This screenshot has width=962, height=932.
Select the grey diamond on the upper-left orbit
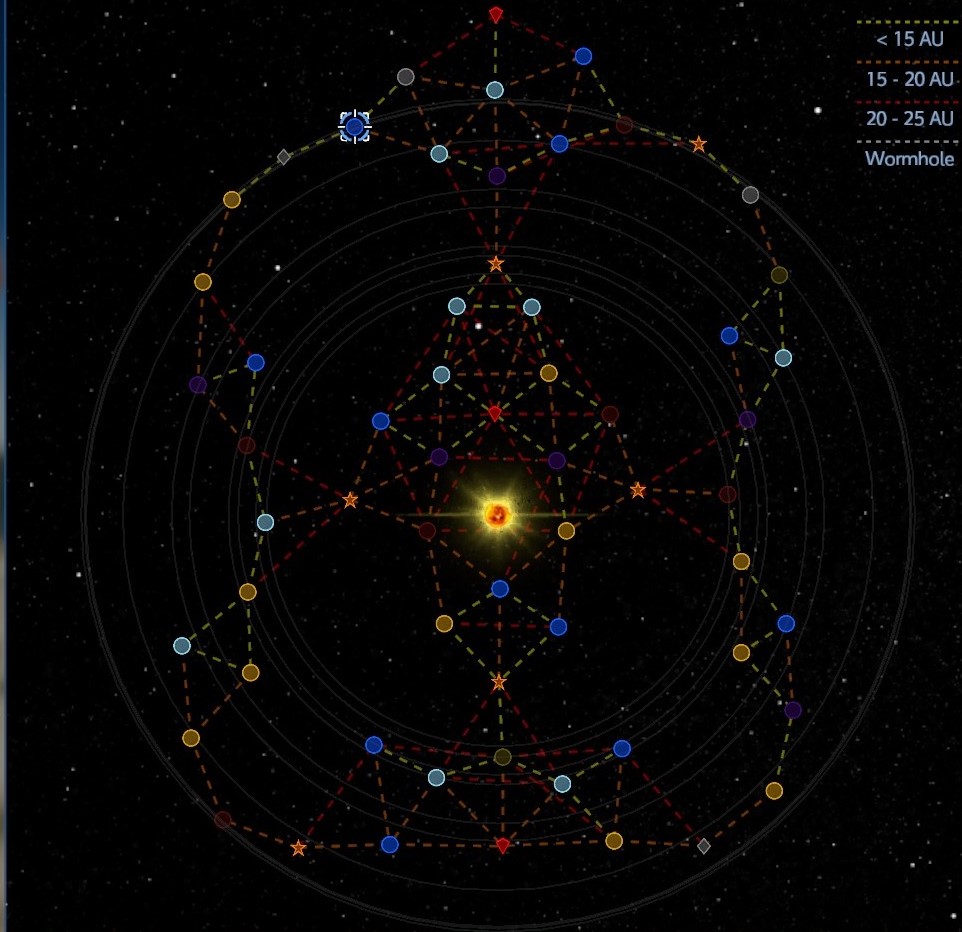pos(284,157)
